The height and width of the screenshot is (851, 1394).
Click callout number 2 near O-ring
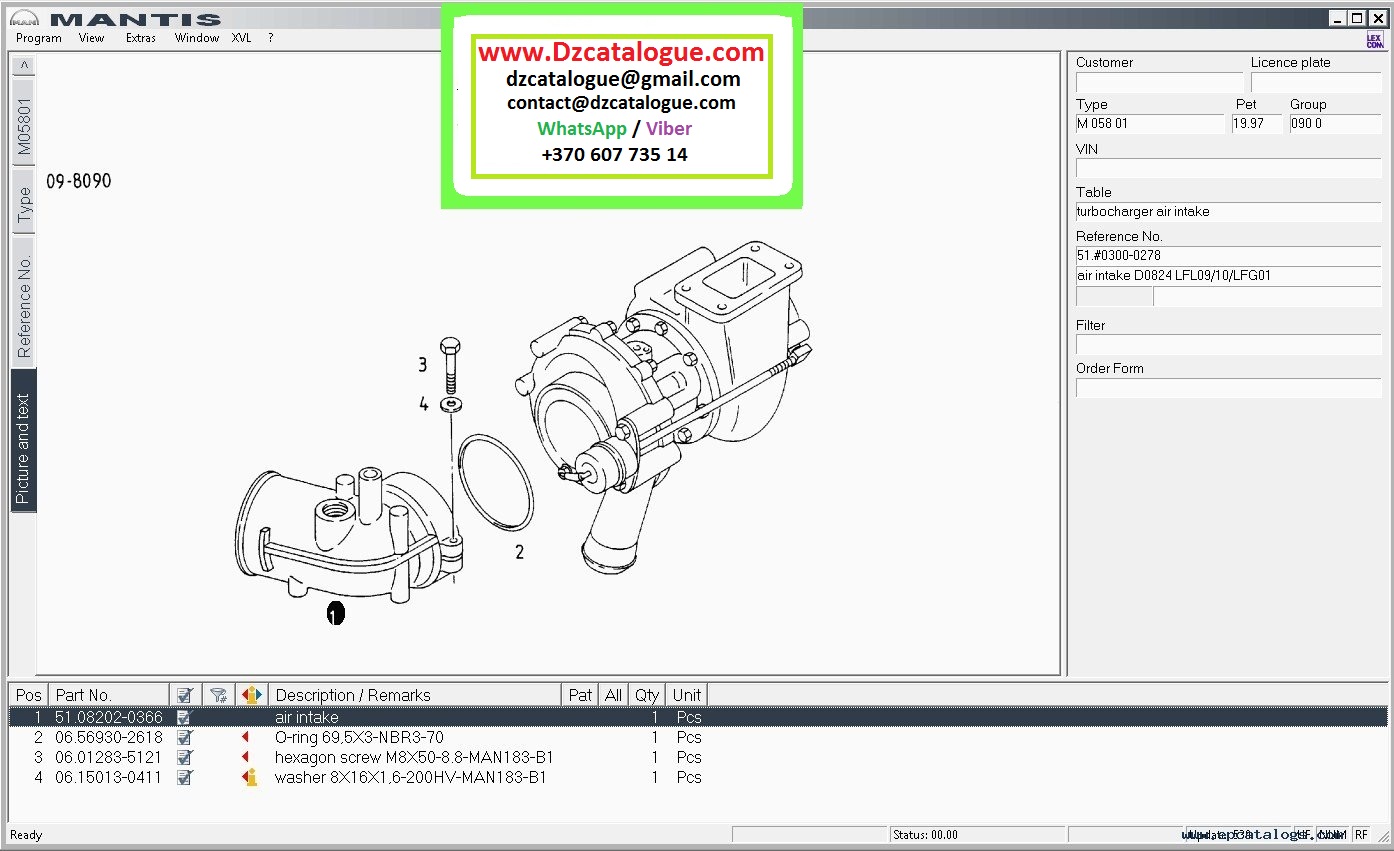pyautogui.click(x=519, y=551)
